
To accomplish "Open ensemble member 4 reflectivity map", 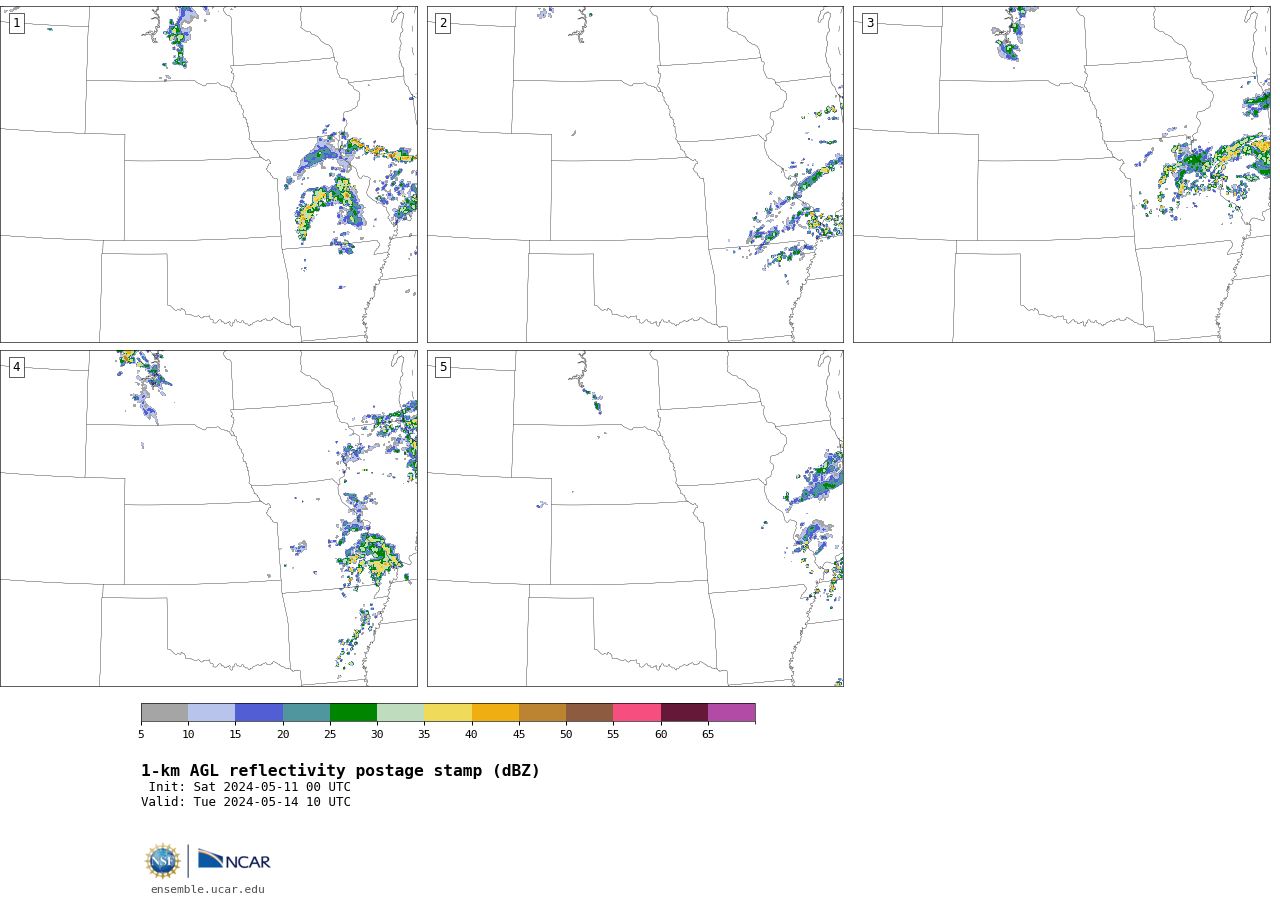I will 209,518.
